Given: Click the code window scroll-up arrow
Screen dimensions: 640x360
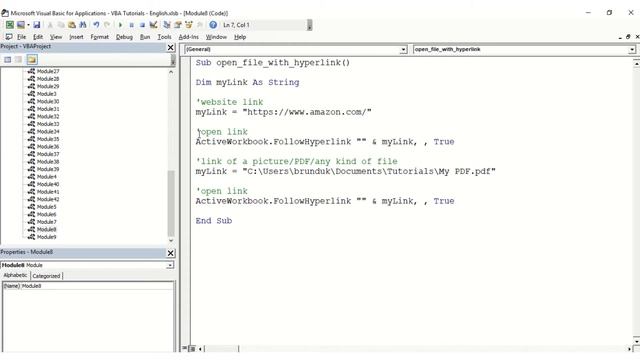Looking at the screenshot, I should pos(636,64).
